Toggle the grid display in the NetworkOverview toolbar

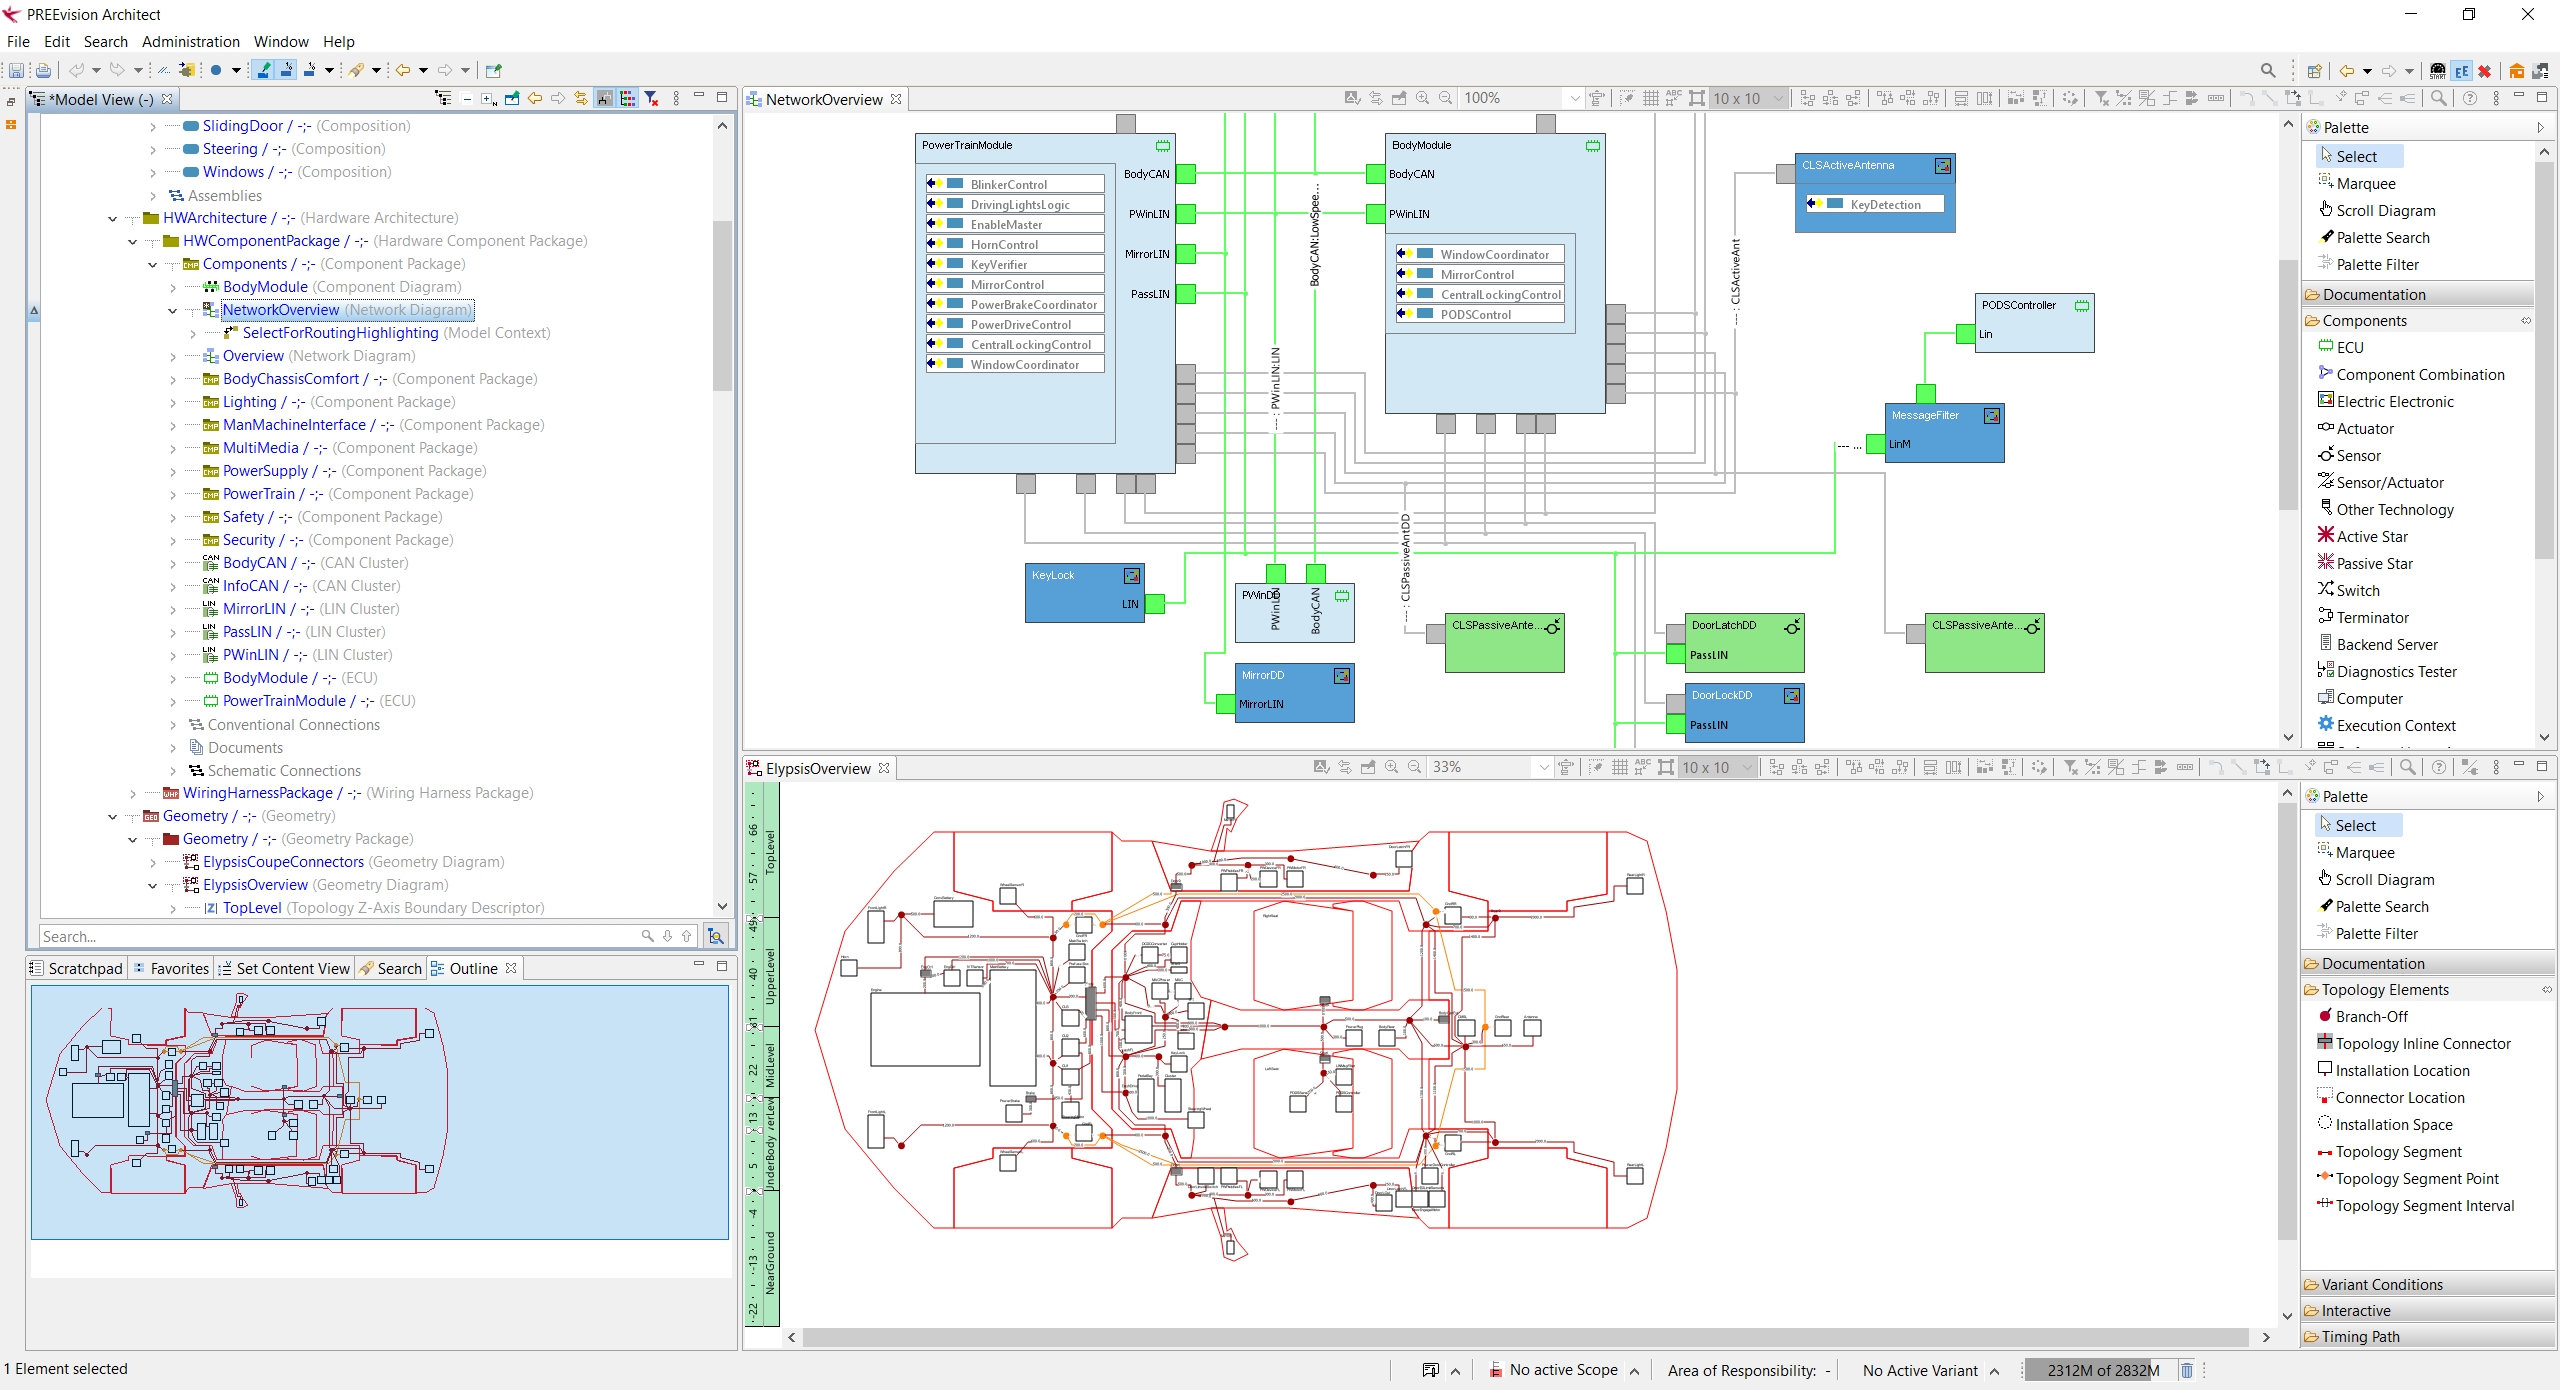point(1650,98)
